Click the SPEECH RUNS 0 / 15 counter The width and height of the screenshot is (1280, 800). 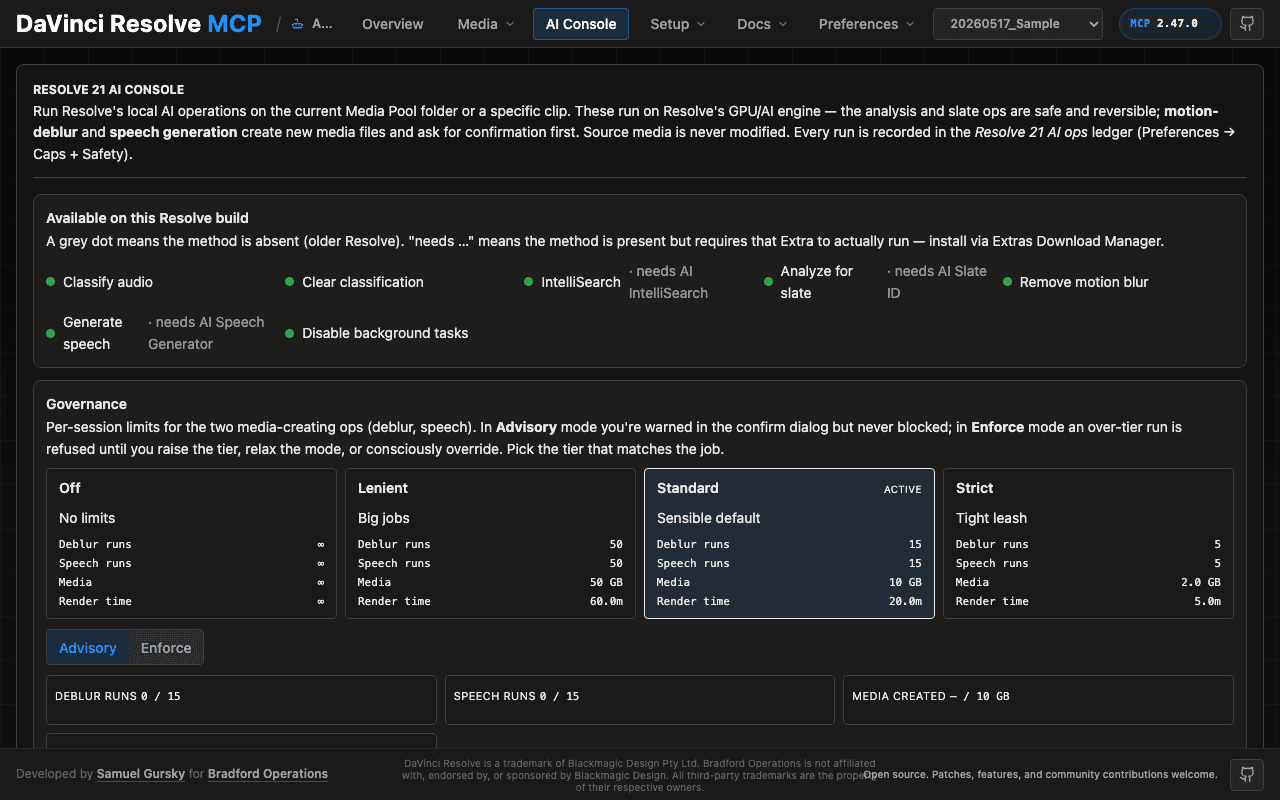click(x=640, y=700)
